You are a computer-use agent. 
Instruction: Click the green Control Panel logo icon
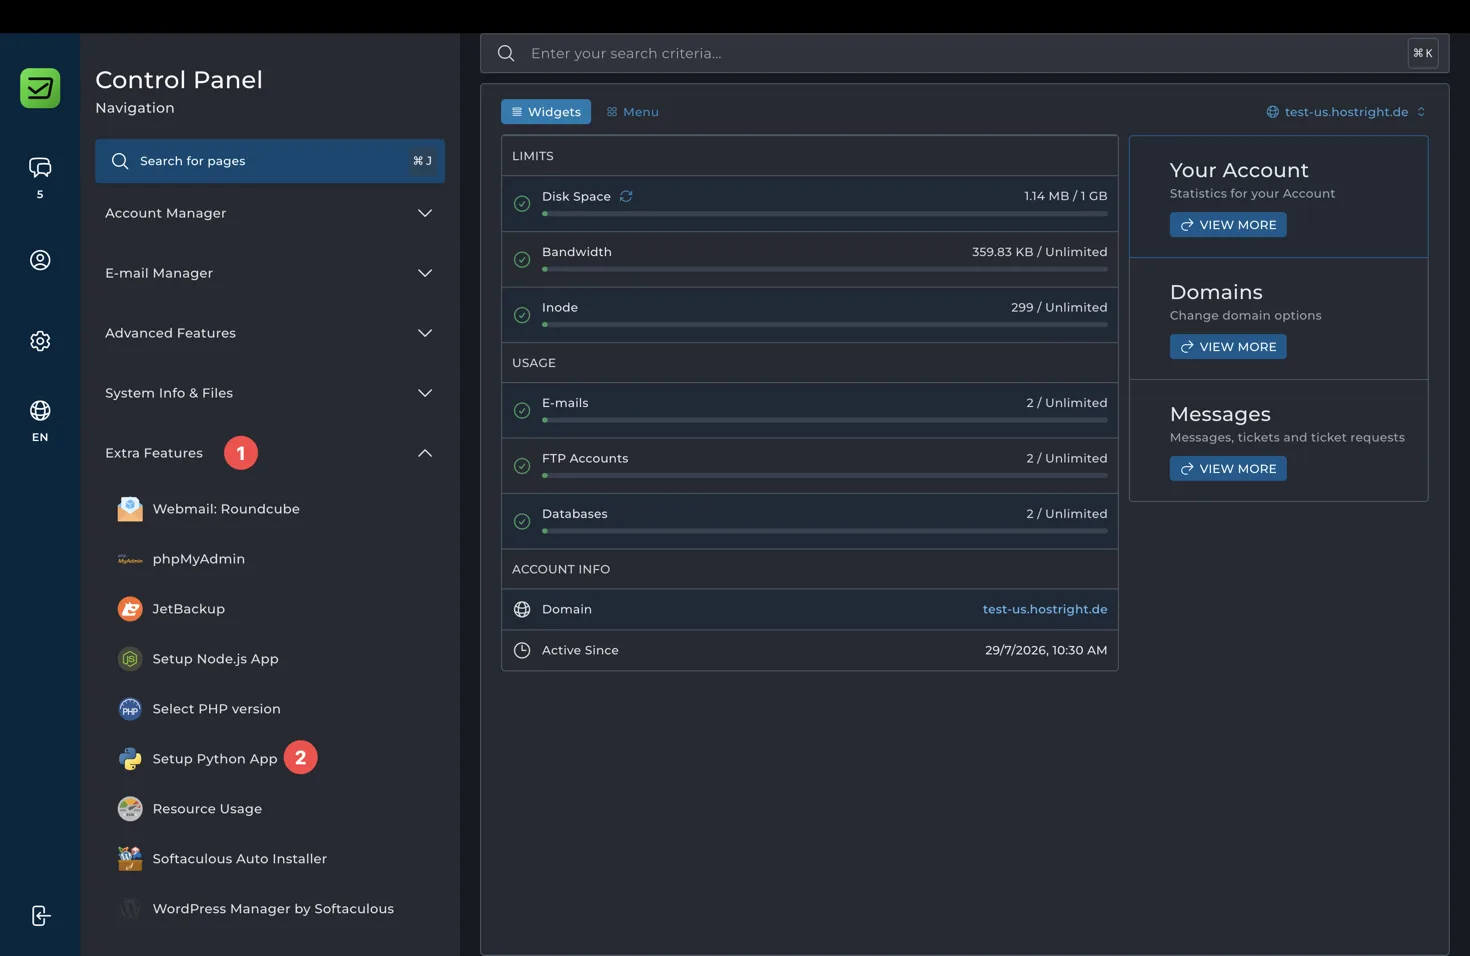[x=40, y=88]
